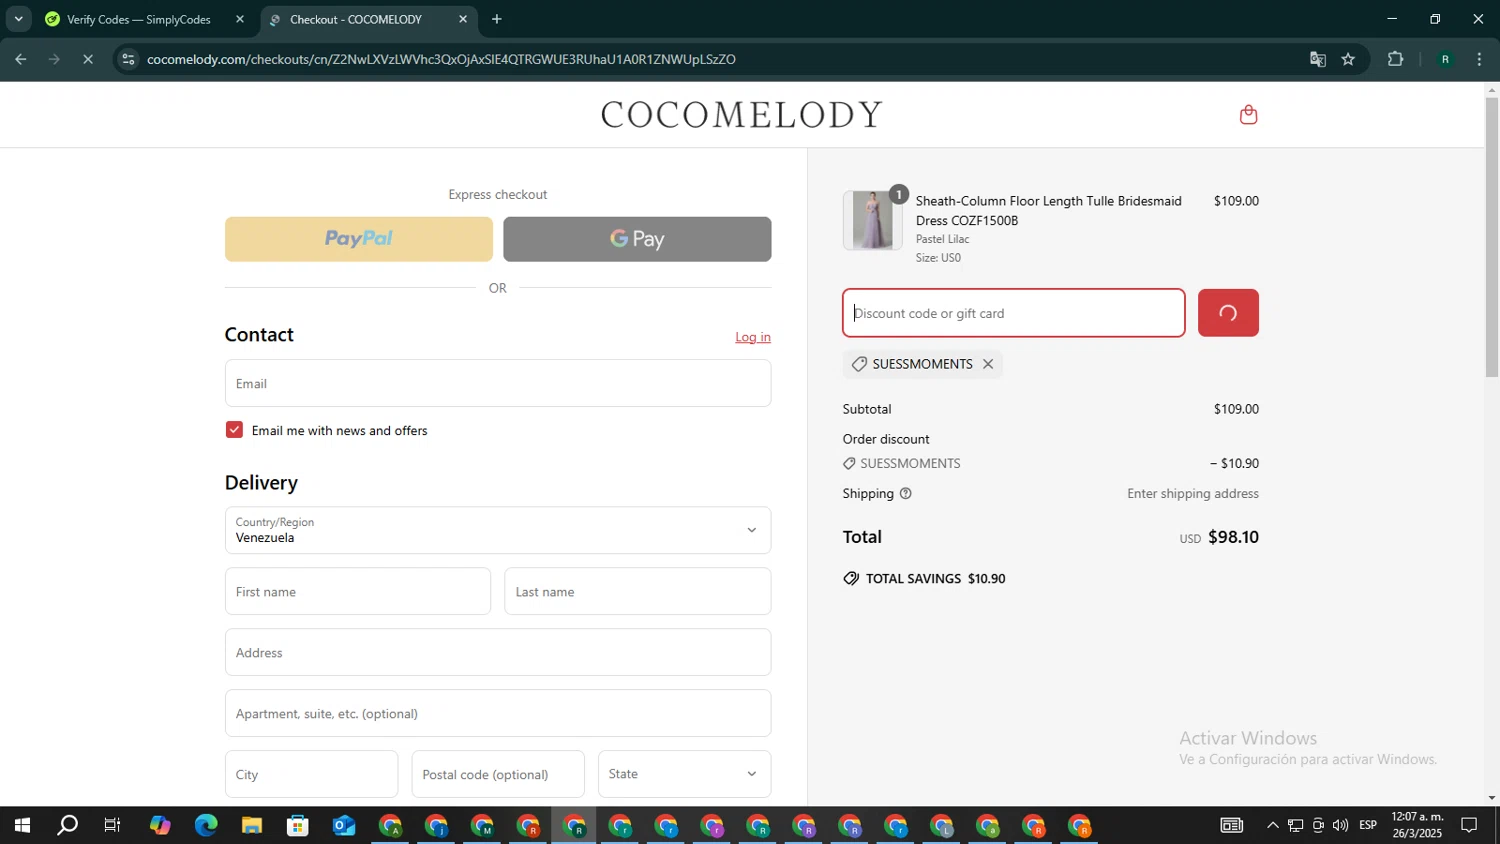Click the product name Sheath-Column Bridesmaid Dress
This screenshot has height=844, width=1500.
click(x=1049, y=211)
